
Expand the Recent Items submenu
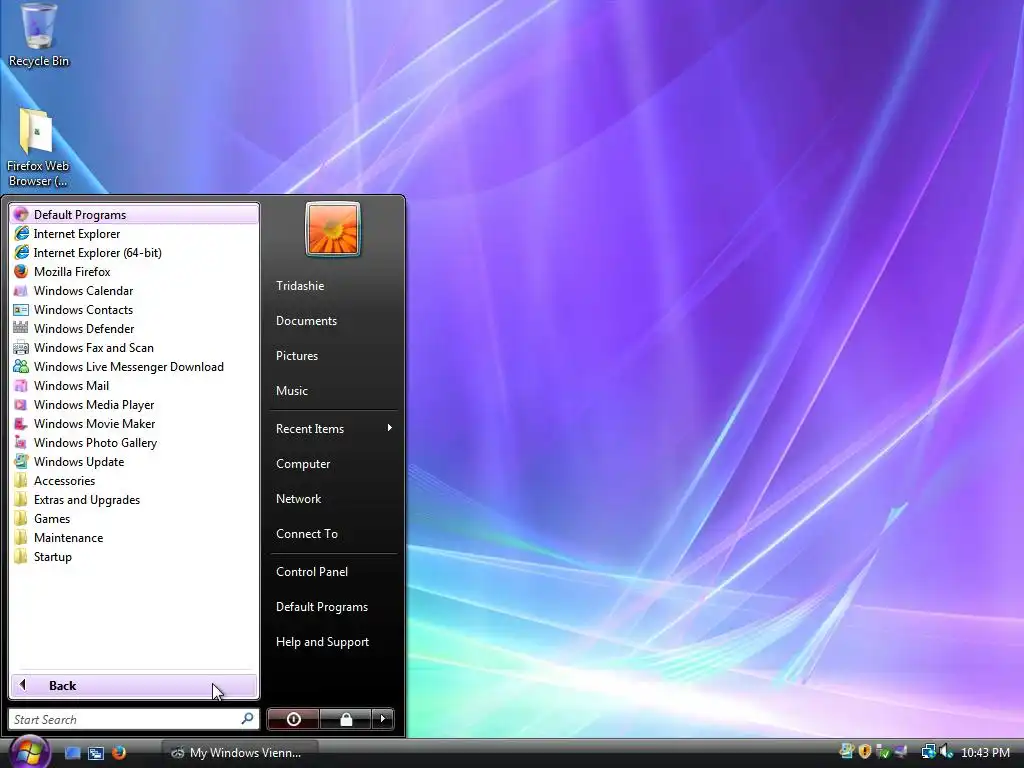[333, 428]
